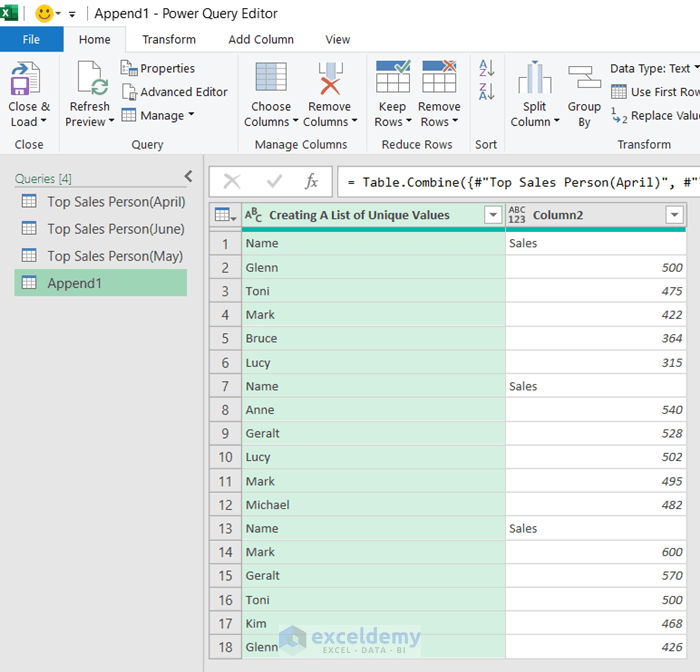The width and height of the screenshot is (700, 672).
Task: Sort descending Z to A
Action: pyautogui.click(x=487, y=92)
